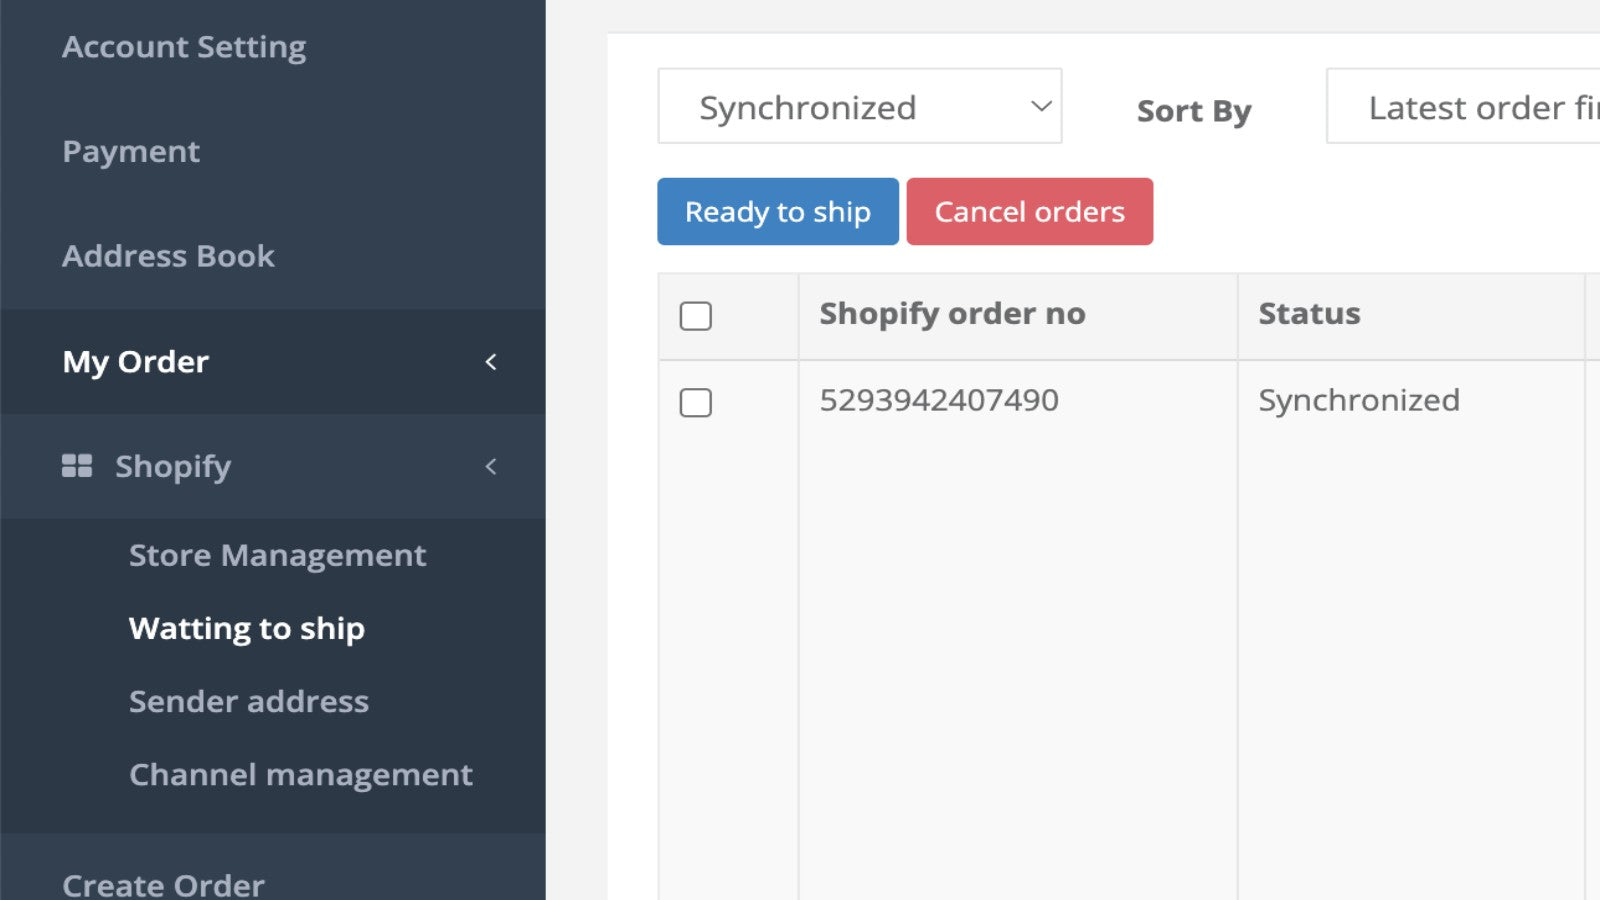The height and width of the screenshot is (900, 1600).
Task: Navigate to Account Setting
Action: 183,46
